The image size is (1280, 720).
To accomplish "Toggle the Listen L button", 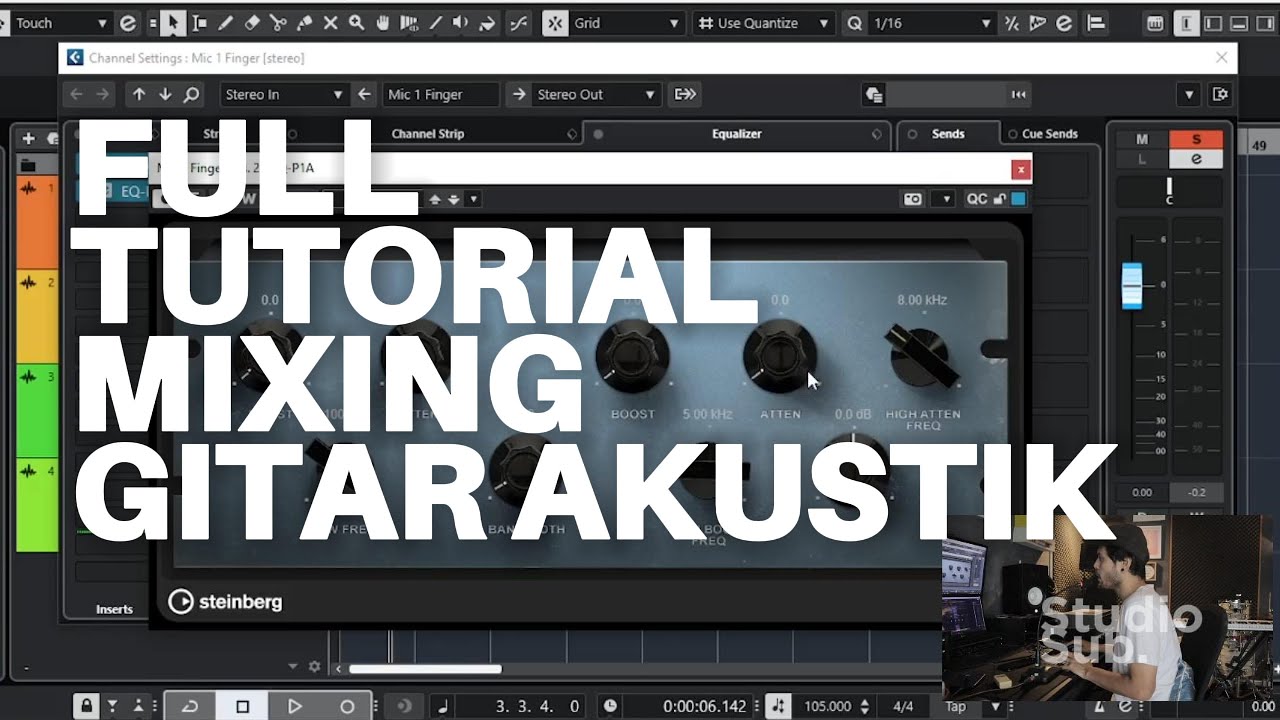I will pos(1142,159).
